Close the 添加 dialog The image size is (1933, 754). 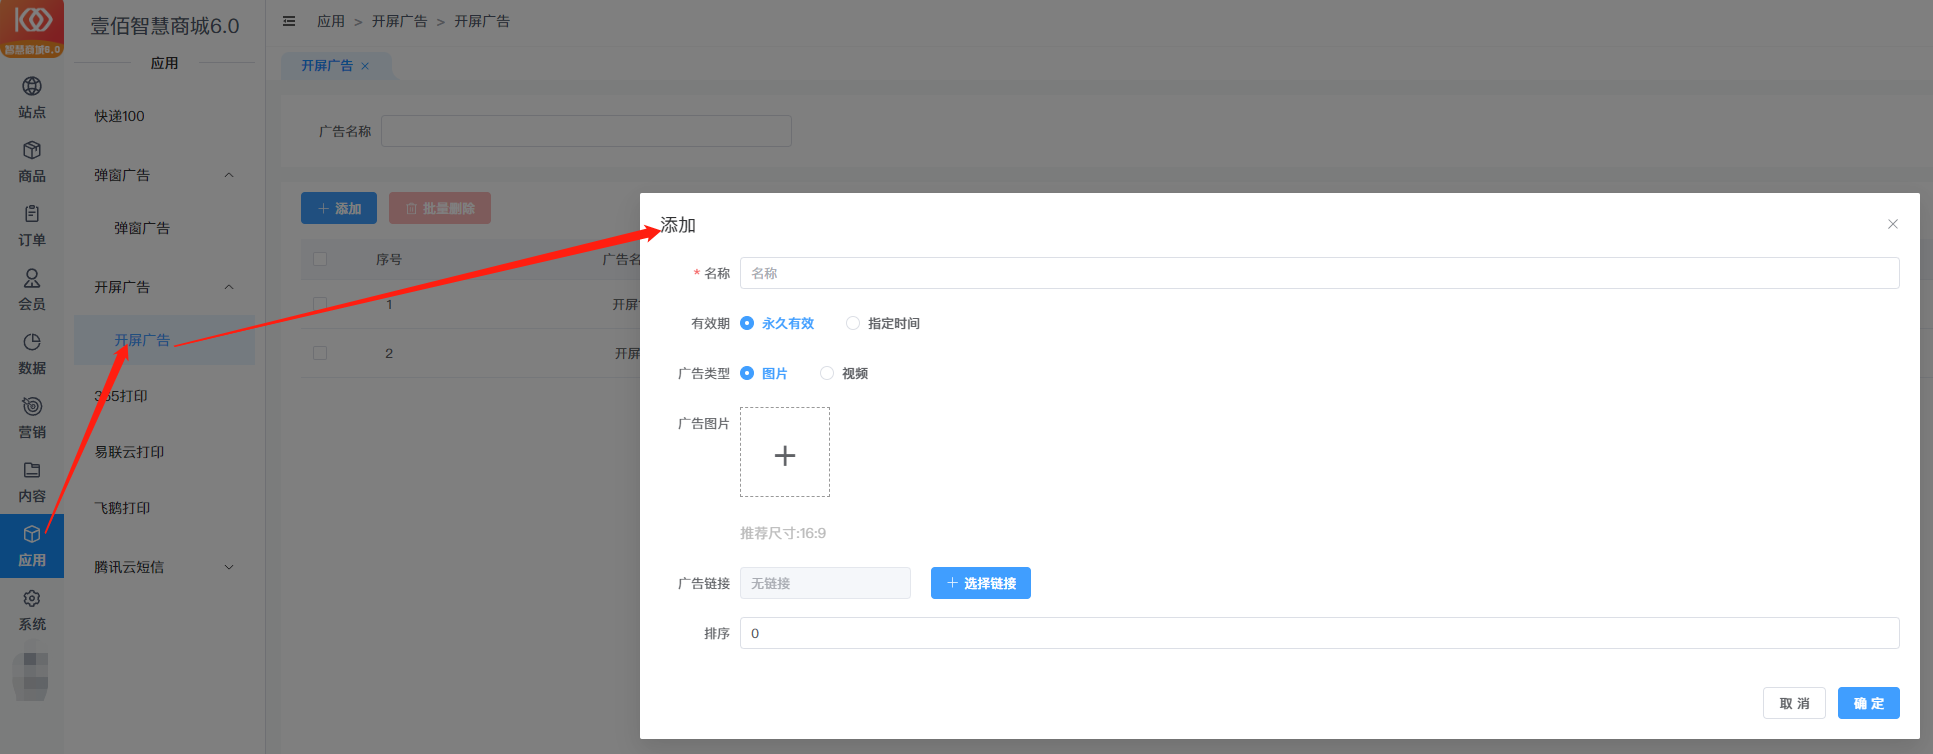pyautogui.click(x=1893, y=224)
